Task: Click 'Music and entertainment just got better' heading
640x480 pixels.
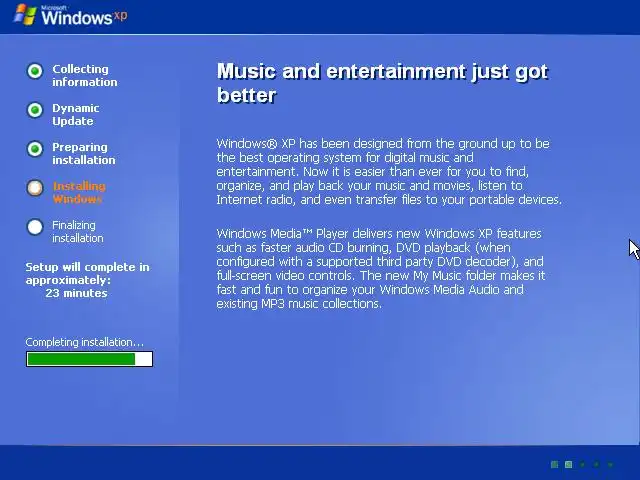Action: coord(382,83)
